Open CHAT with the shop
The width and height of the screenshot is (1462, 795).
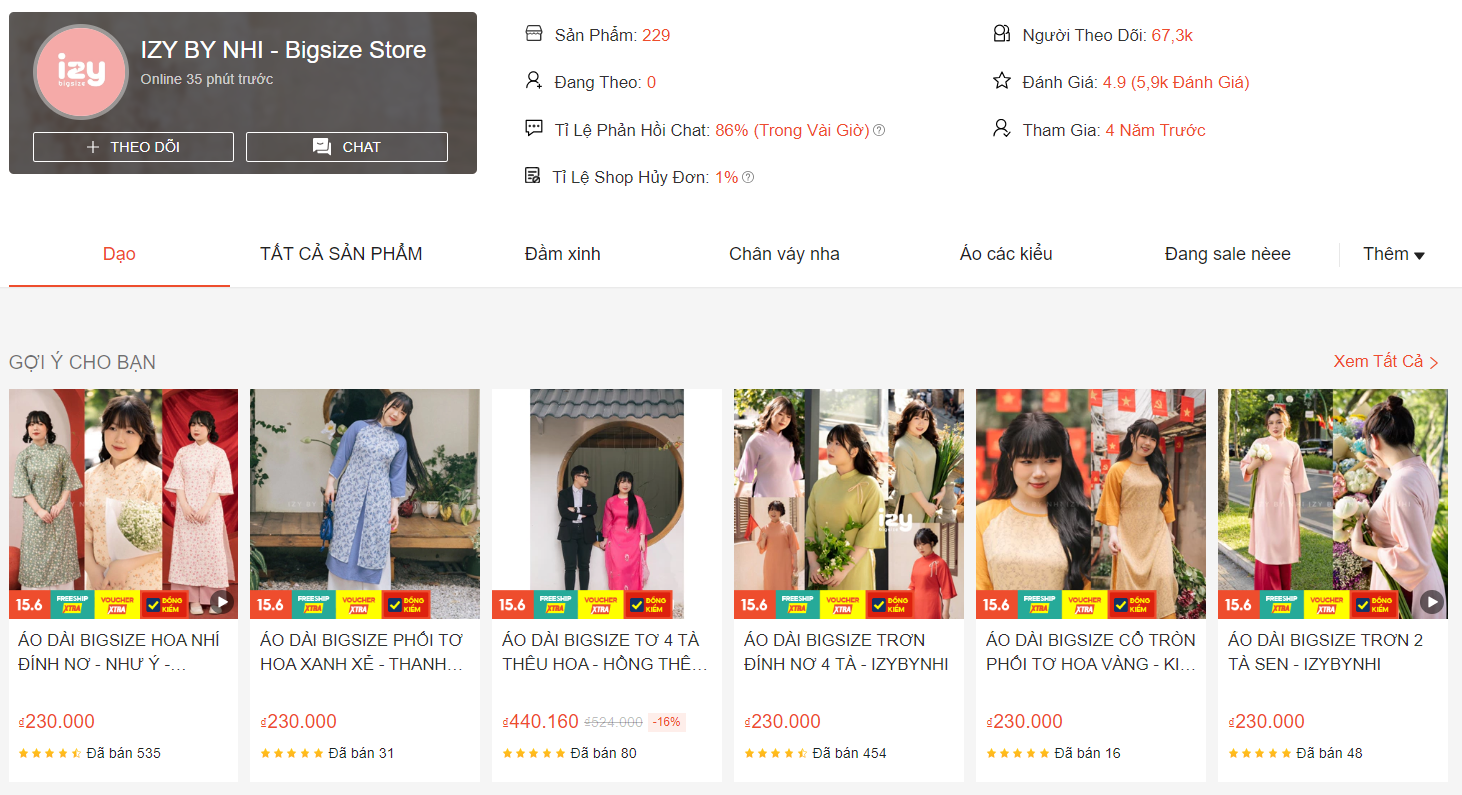pos(347,147)
